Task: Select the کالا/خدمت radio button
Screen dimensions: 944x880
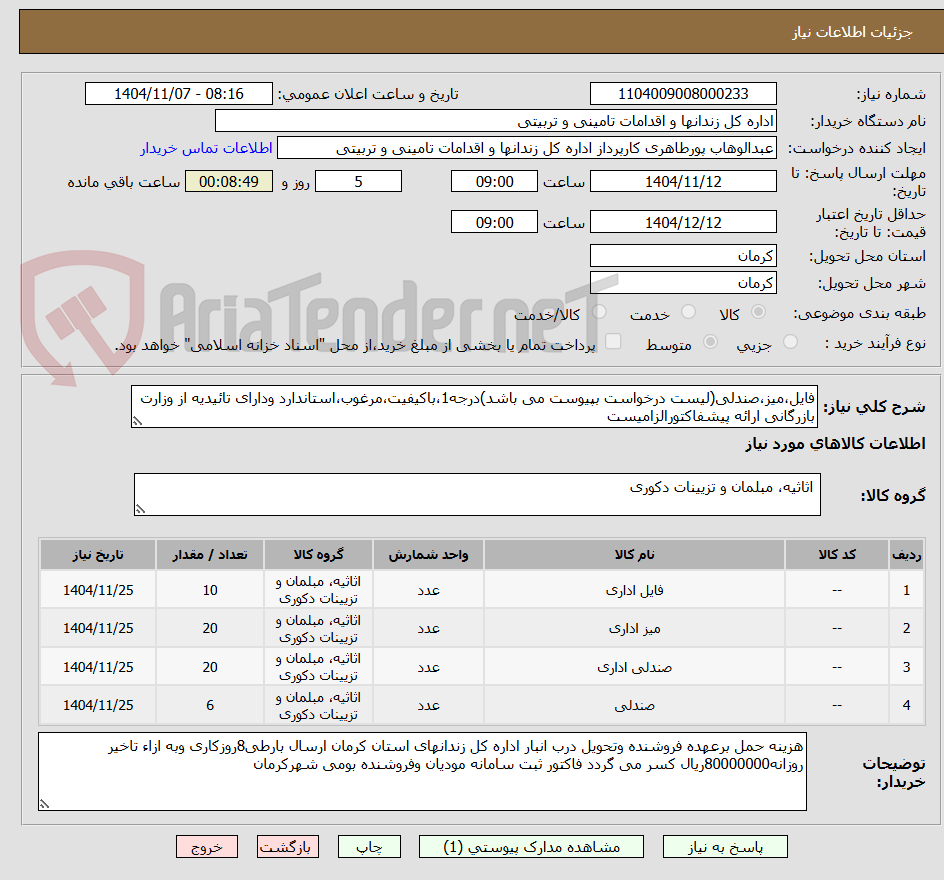Action: (x=599, y=311)
